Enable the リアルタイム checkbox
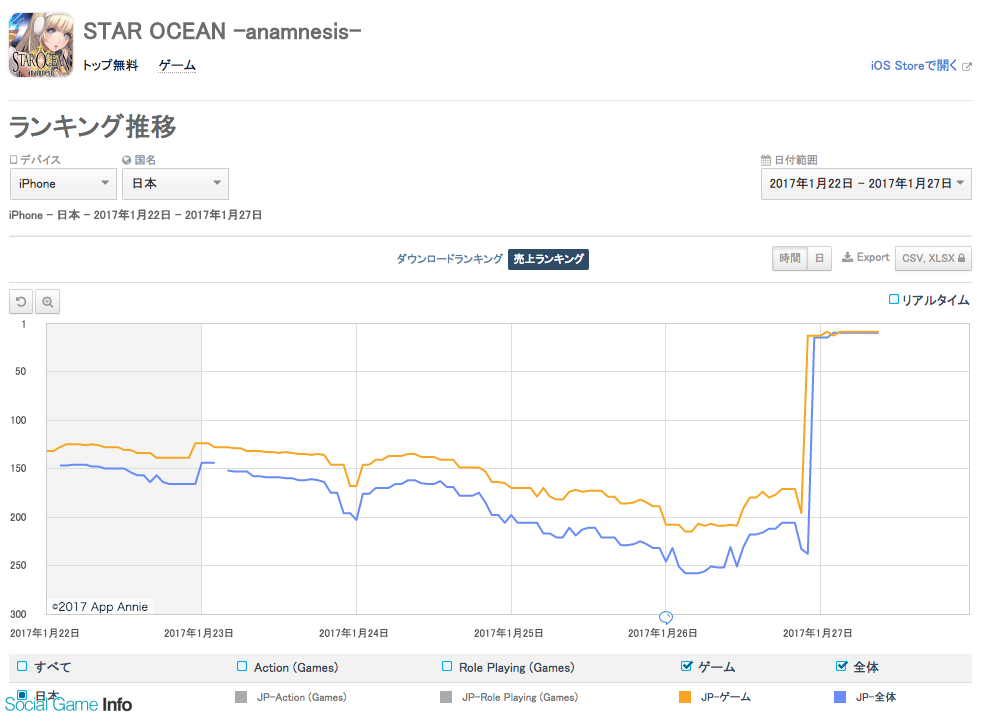This screenshot has height=717, width=983. pos(894,300)
